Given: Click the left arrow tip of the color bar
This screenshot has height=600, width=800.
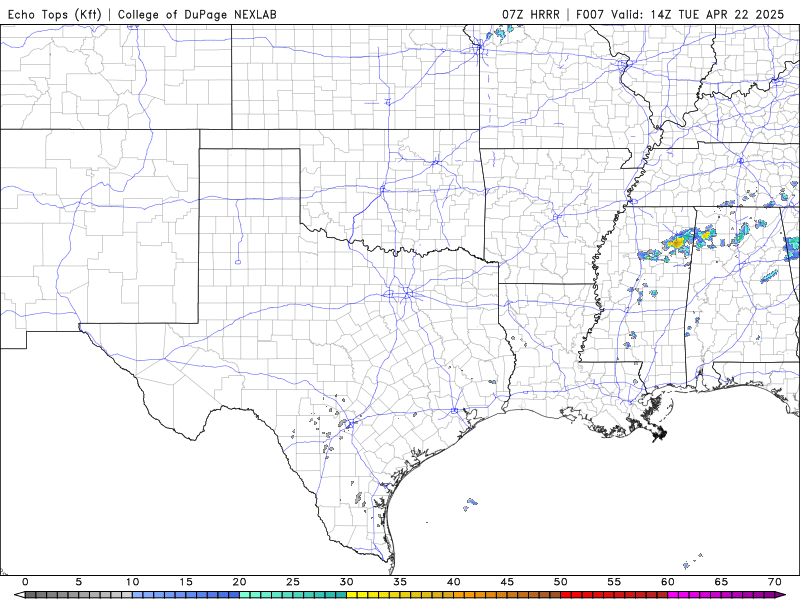Looking at the screenshot, I should [19, 595].
